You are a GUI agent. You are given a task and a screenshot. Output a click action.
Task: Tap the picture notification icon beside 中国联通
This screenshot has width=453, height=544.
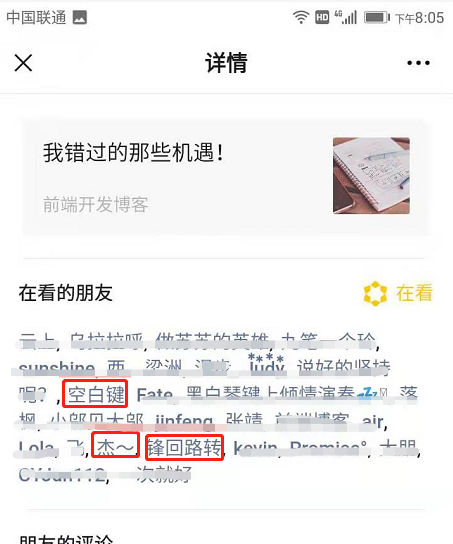[x=80, y=17]
